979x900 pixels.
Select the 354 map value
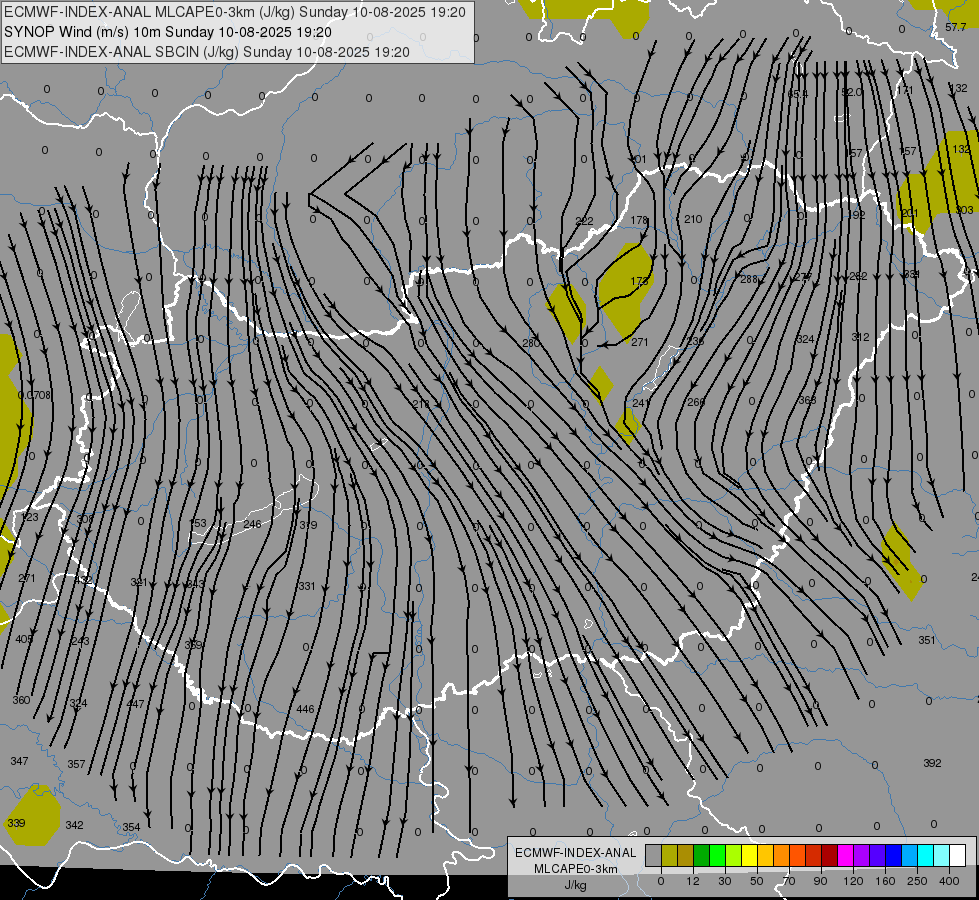[x=131, y=827]
